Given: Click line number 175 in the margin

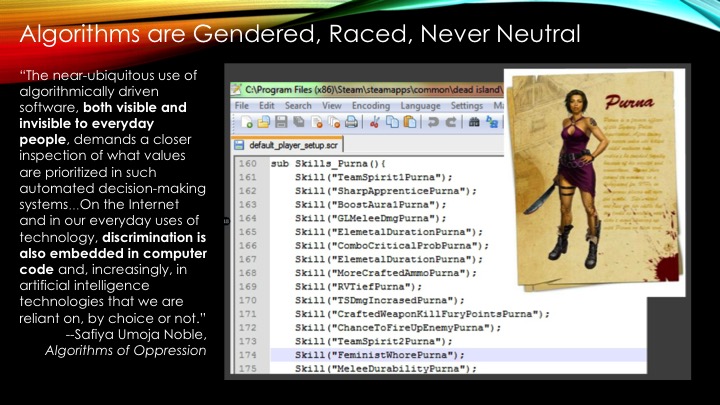Looking at the screenshot, I should click(x=248, y=369).
